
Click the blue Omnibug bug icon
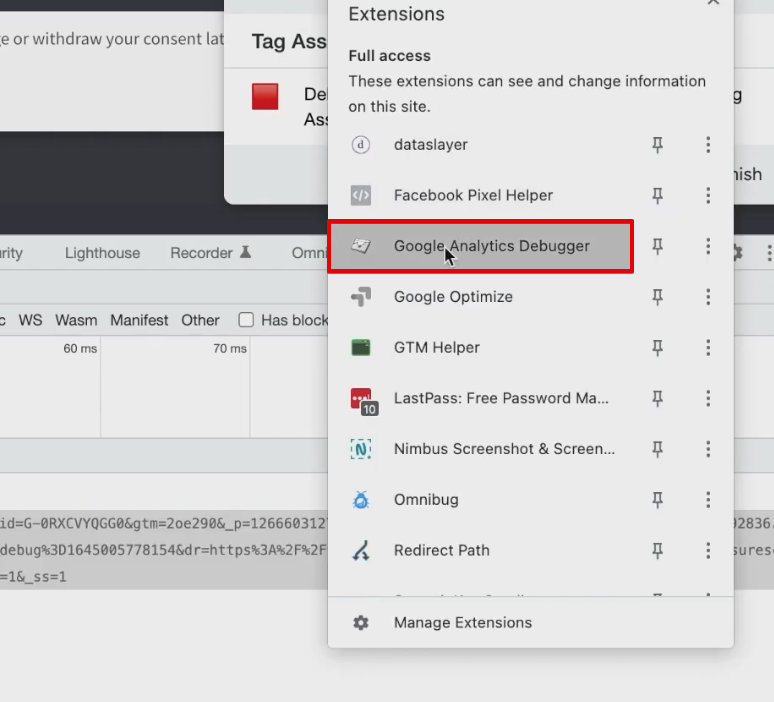[361, 500]
